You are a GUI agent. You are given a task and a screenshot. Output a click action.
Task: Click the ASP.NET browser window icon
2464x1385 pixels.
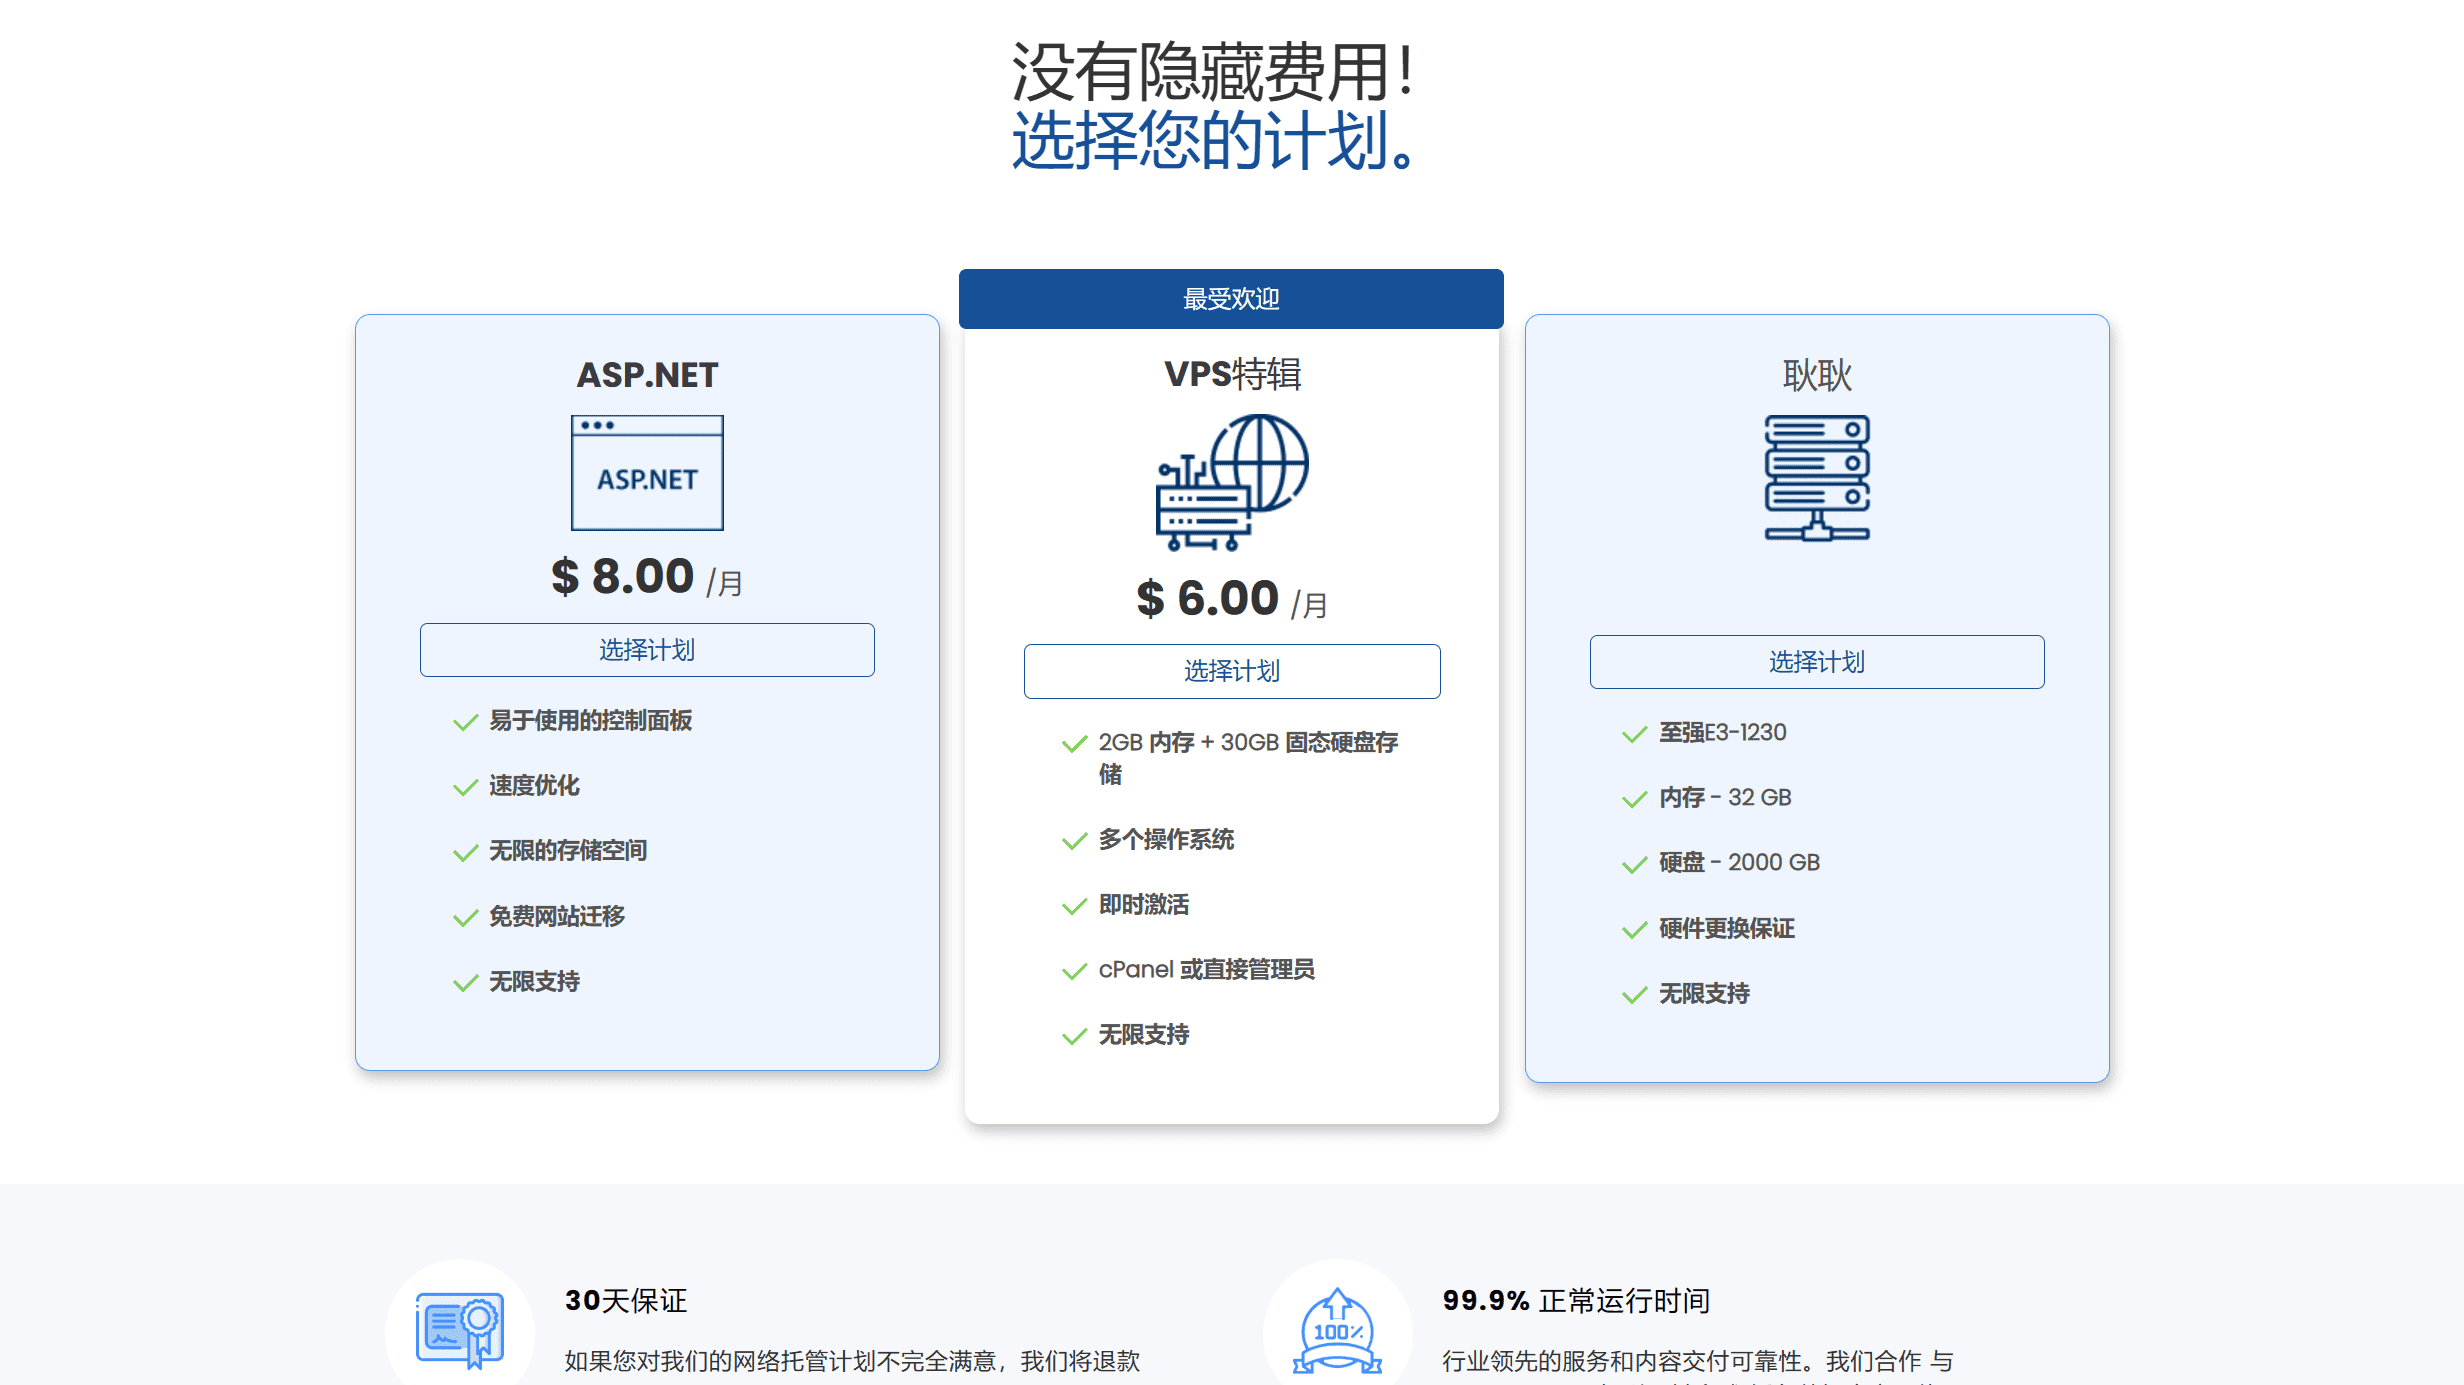coord(647,473)
